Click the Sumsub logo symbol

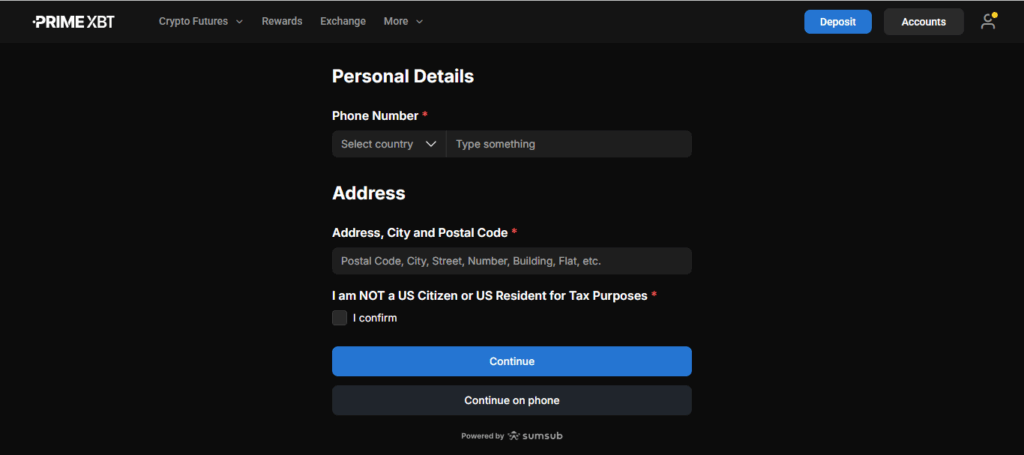[514, 436]
